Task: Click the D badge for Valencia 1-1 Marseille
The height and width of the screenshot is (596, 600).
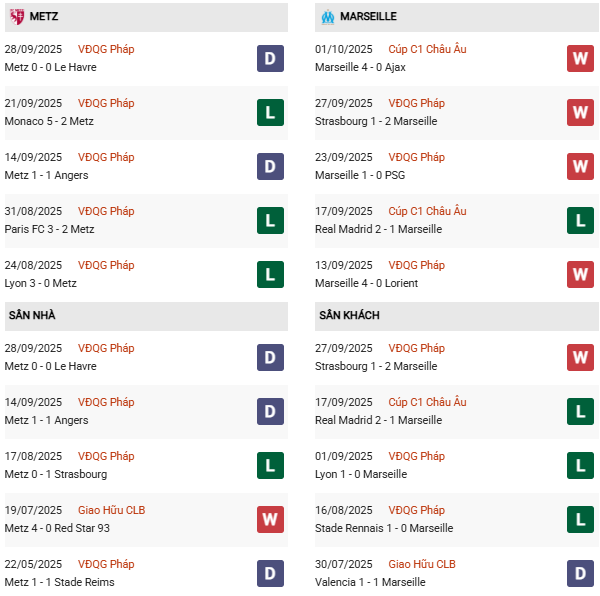Action: pyautogui.click(x=580, y=573)
